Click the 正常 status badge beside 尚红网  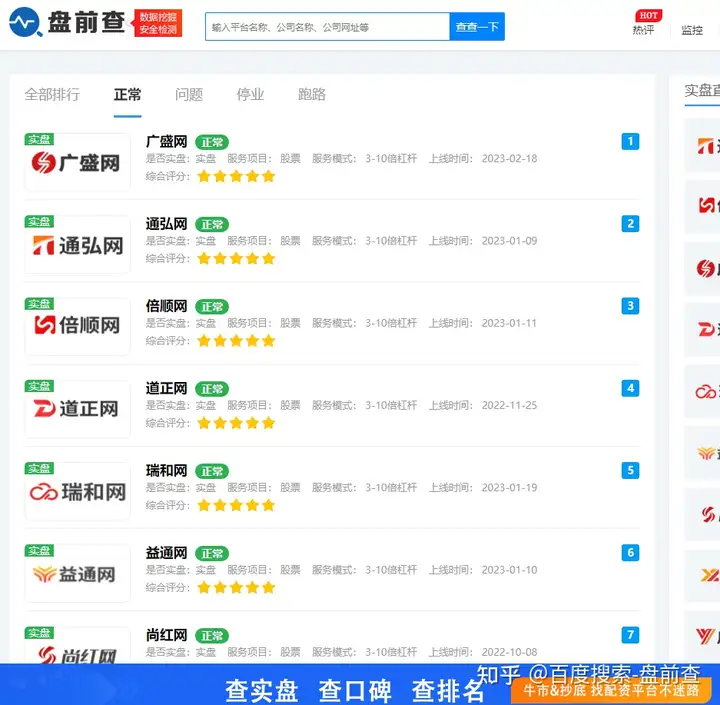click(x=212, y=636)
